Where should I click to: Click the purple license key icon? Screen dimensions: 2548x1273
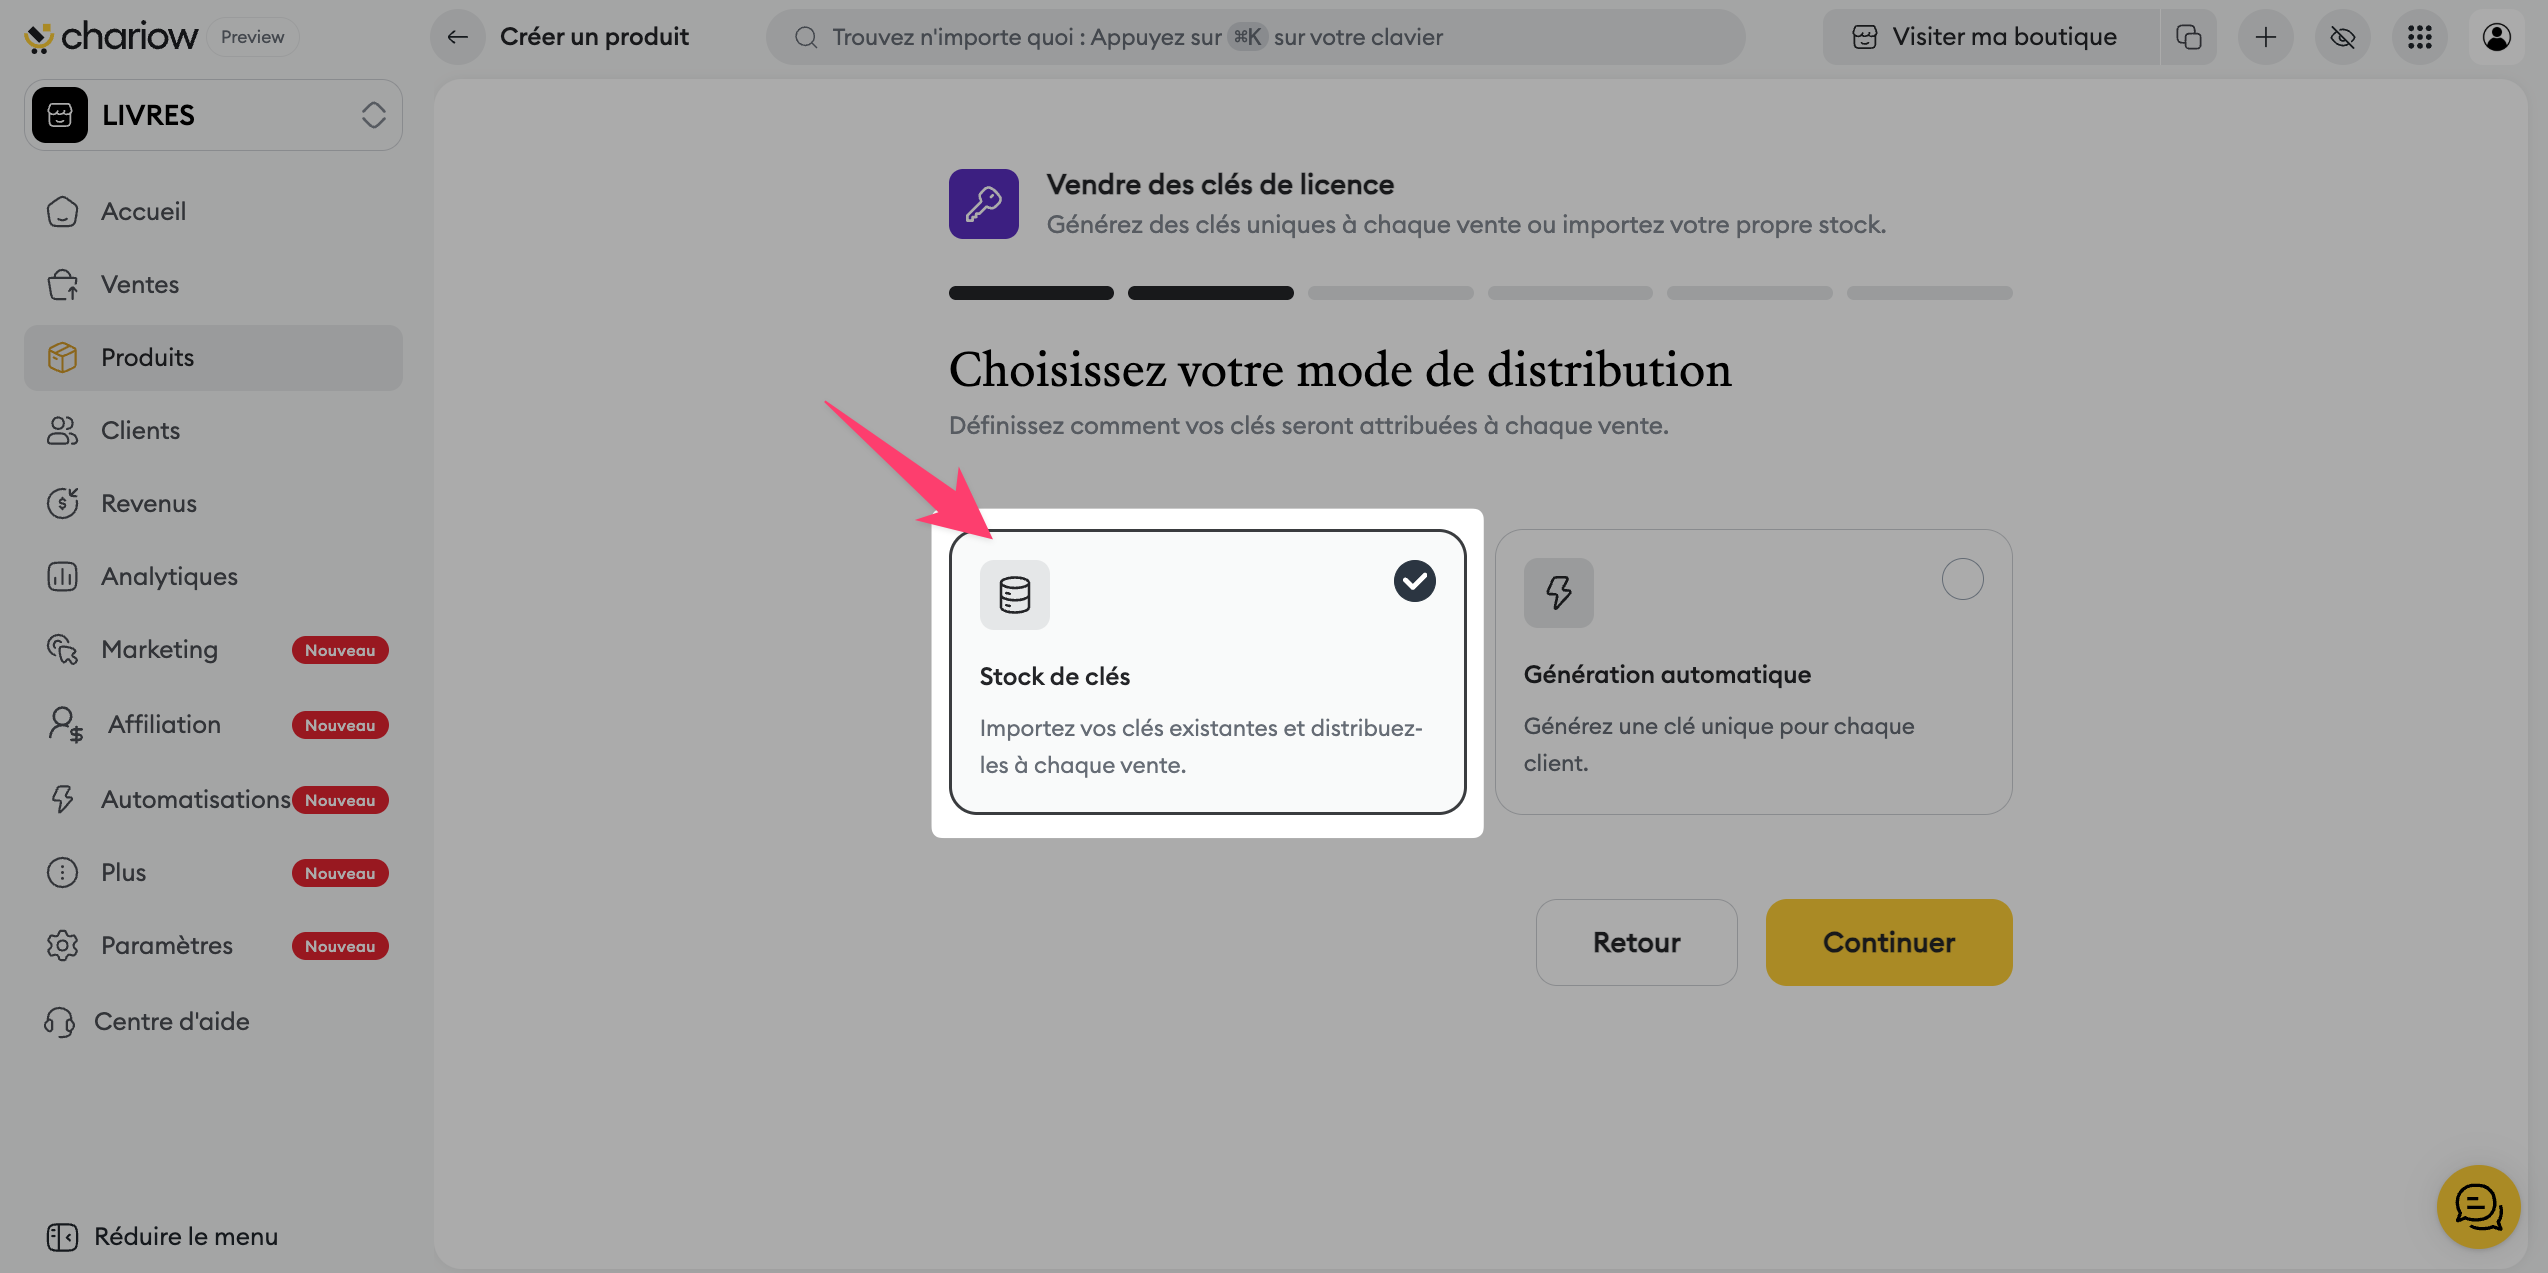(x=983, y=204)
